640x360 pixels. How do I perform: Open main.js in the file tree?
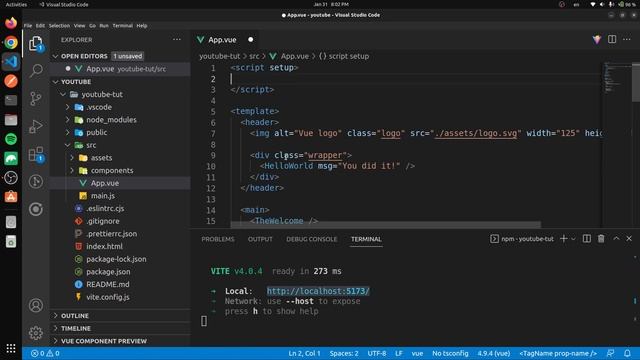pyautogui.click(x=102, y=196)
